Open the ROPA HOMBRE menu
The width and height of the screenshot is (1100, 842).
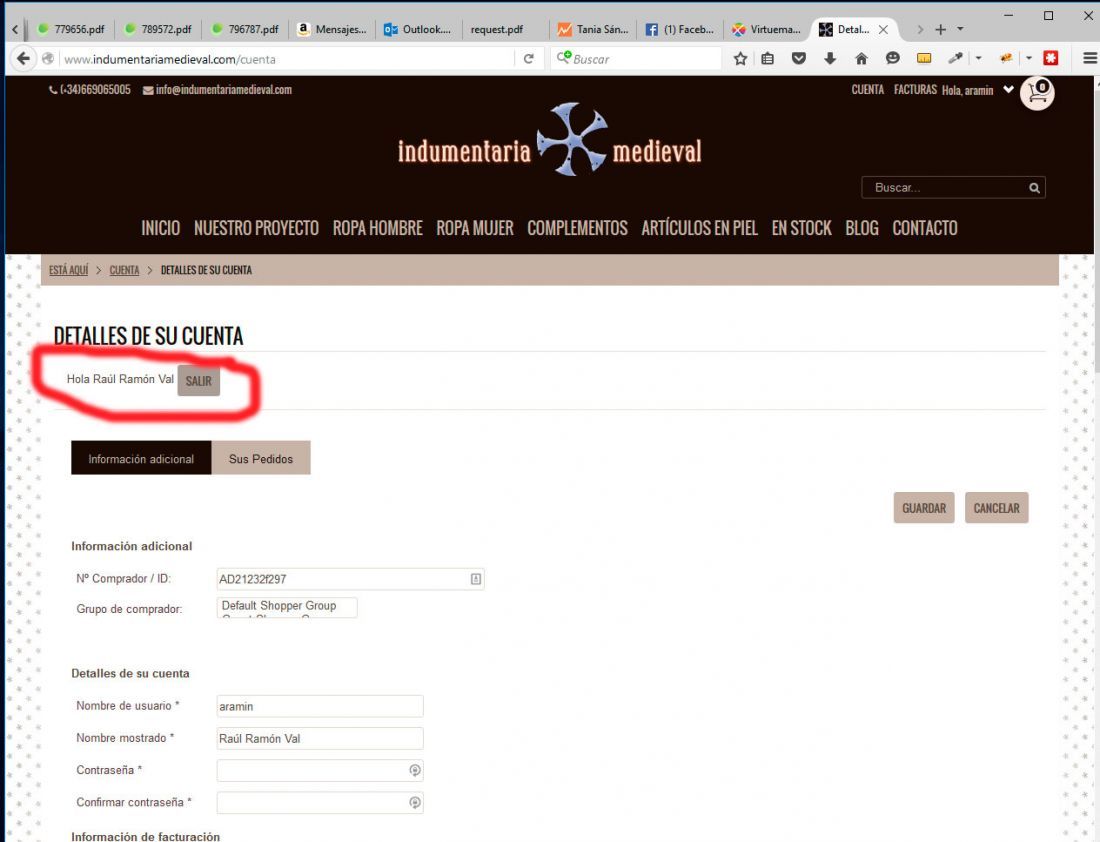coord(377,228)
